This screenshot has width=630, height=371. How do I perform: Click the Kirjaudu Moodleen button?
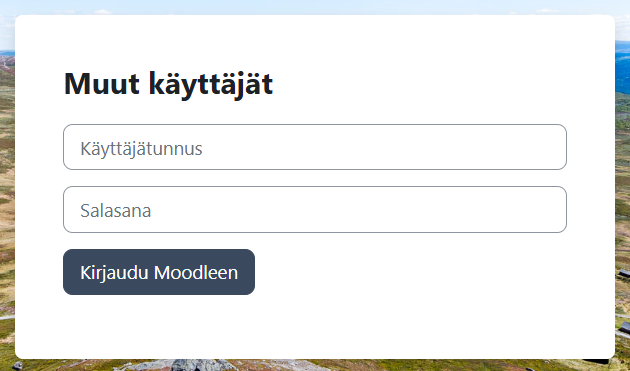tap(159, 272)
